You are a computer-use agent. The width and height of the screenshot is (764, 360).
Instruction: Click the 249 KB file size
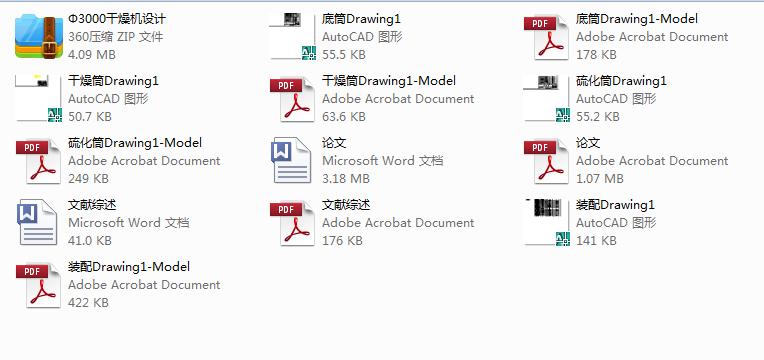pos(88,179)
